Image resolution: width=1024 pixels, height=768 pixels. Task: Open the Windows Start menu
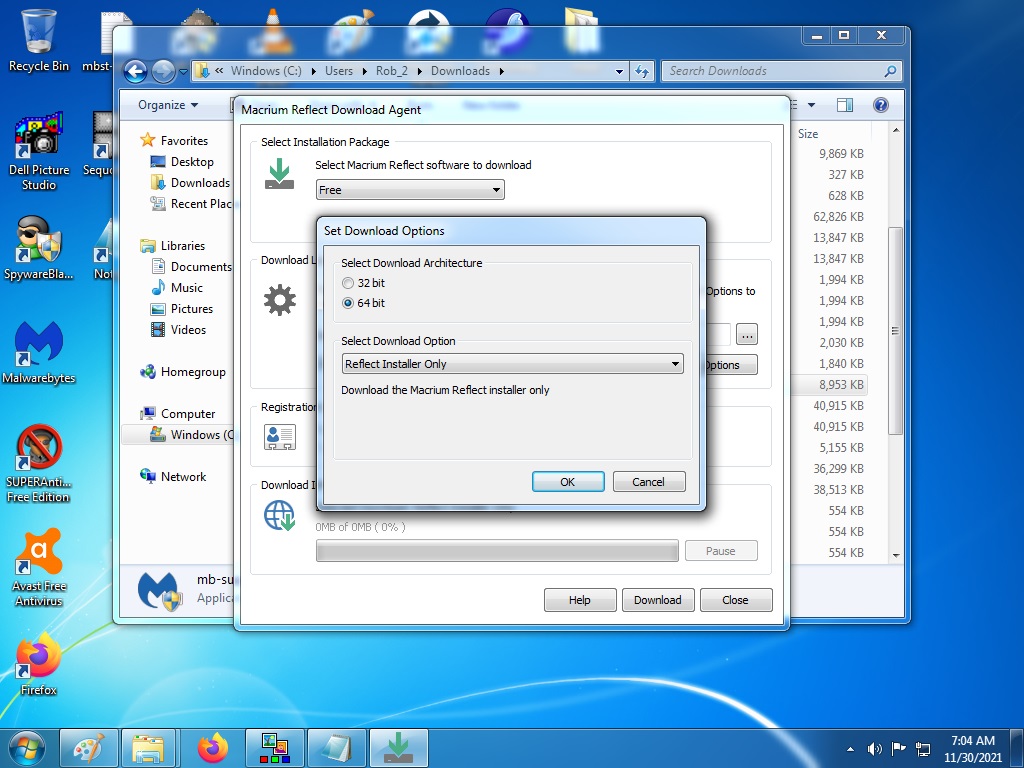[x=26, y=748]
